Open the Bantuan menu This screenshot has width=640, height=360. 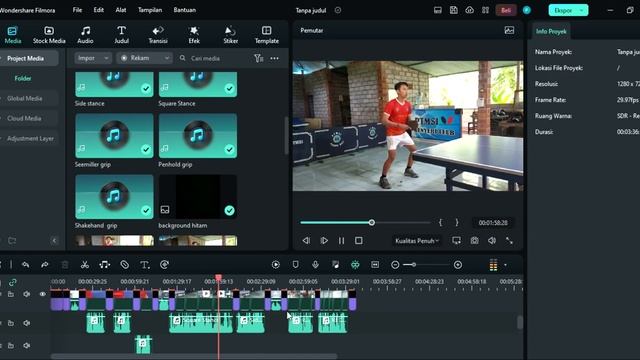click(x=184, y=10)
